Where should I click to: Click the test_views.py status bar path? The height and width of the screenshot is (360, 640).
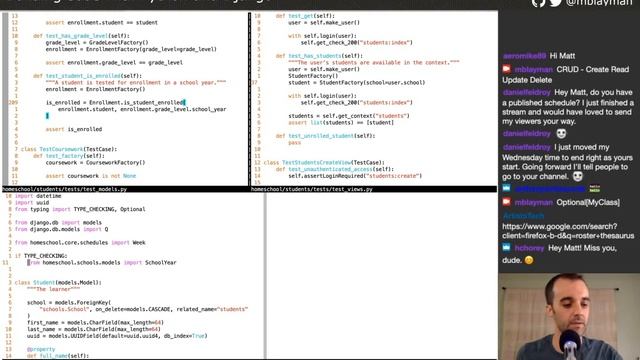[311, 189]
